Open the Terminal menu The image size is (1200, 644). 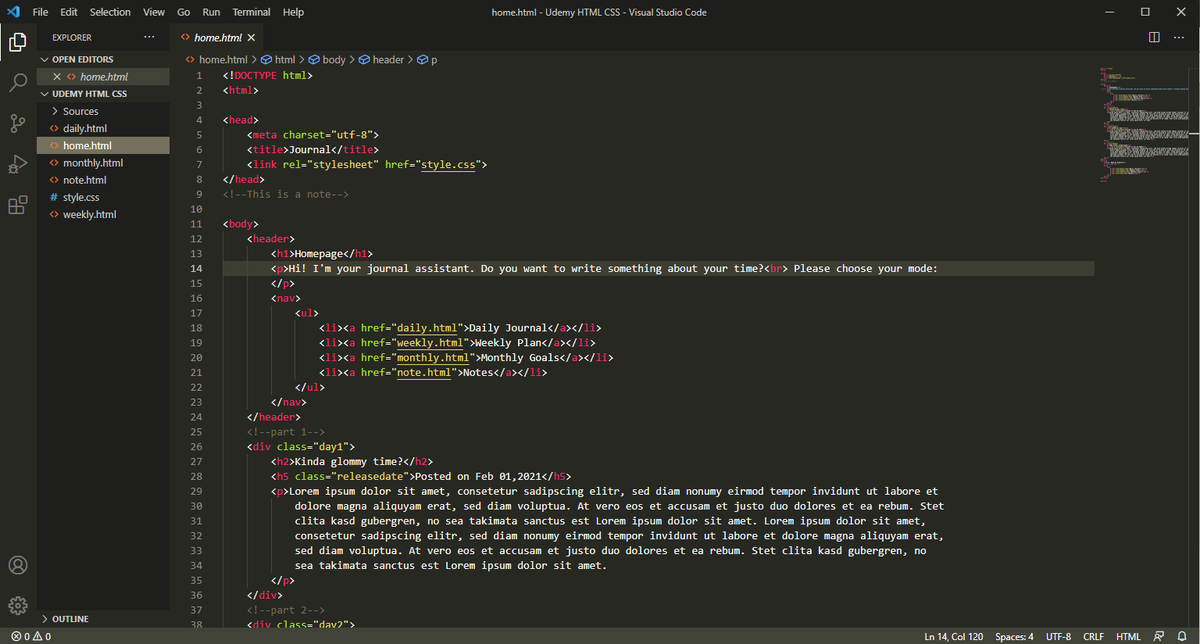pos(252,12)
